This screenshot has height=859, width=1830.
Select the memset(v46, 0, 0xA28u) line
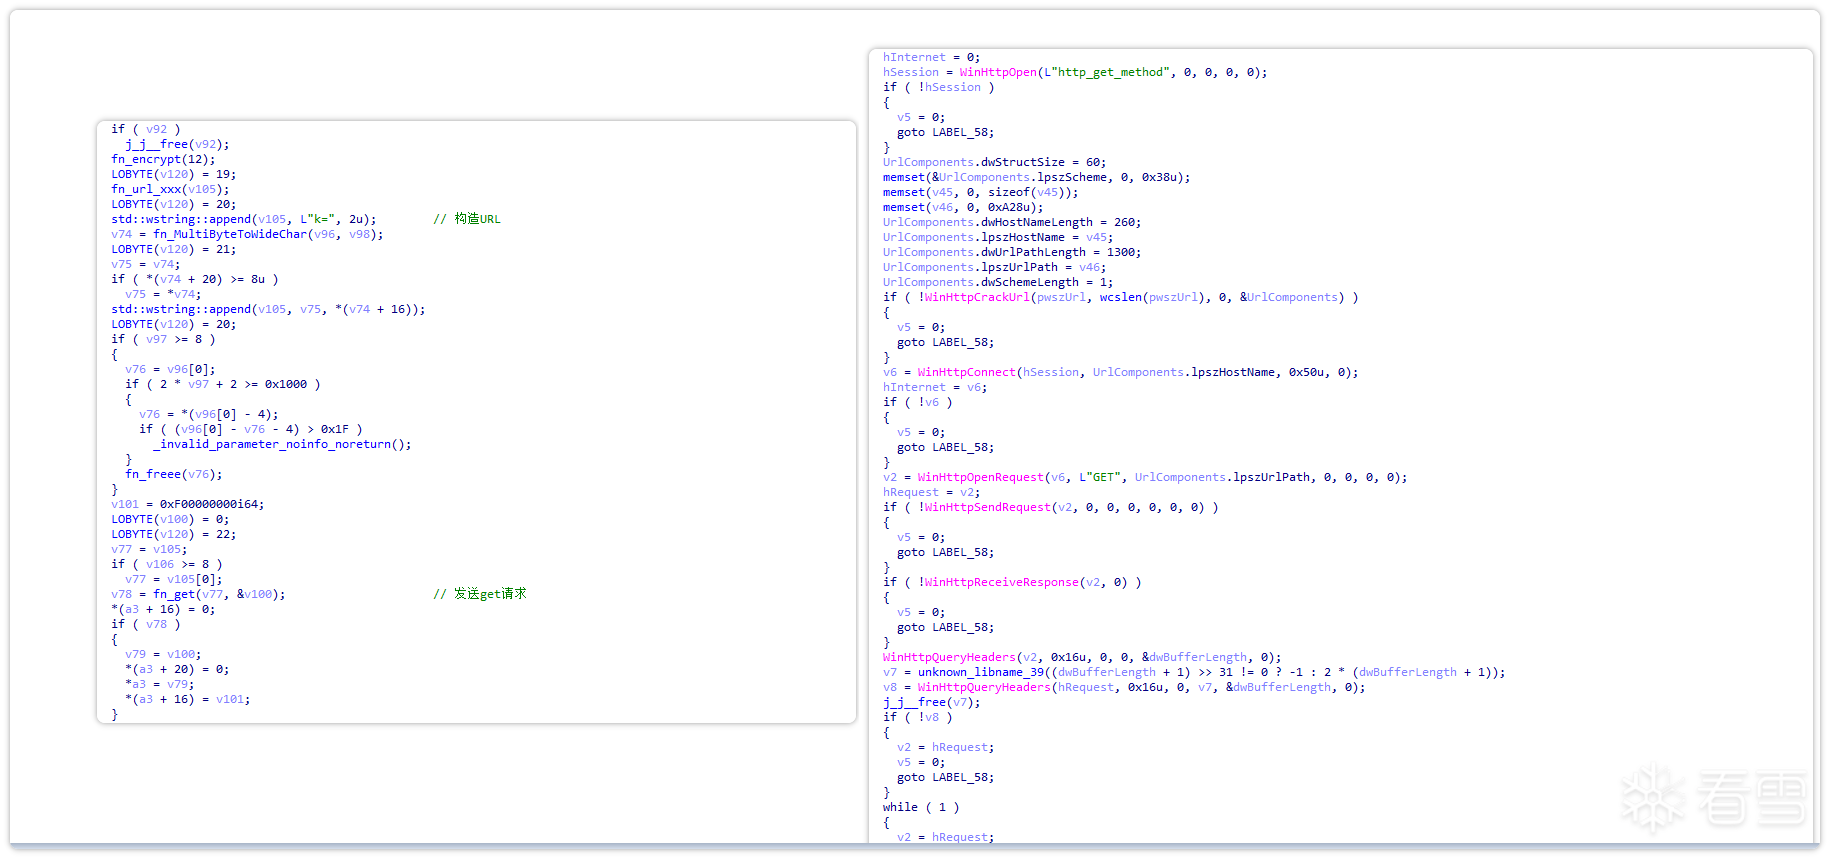(x=963, y=207)
